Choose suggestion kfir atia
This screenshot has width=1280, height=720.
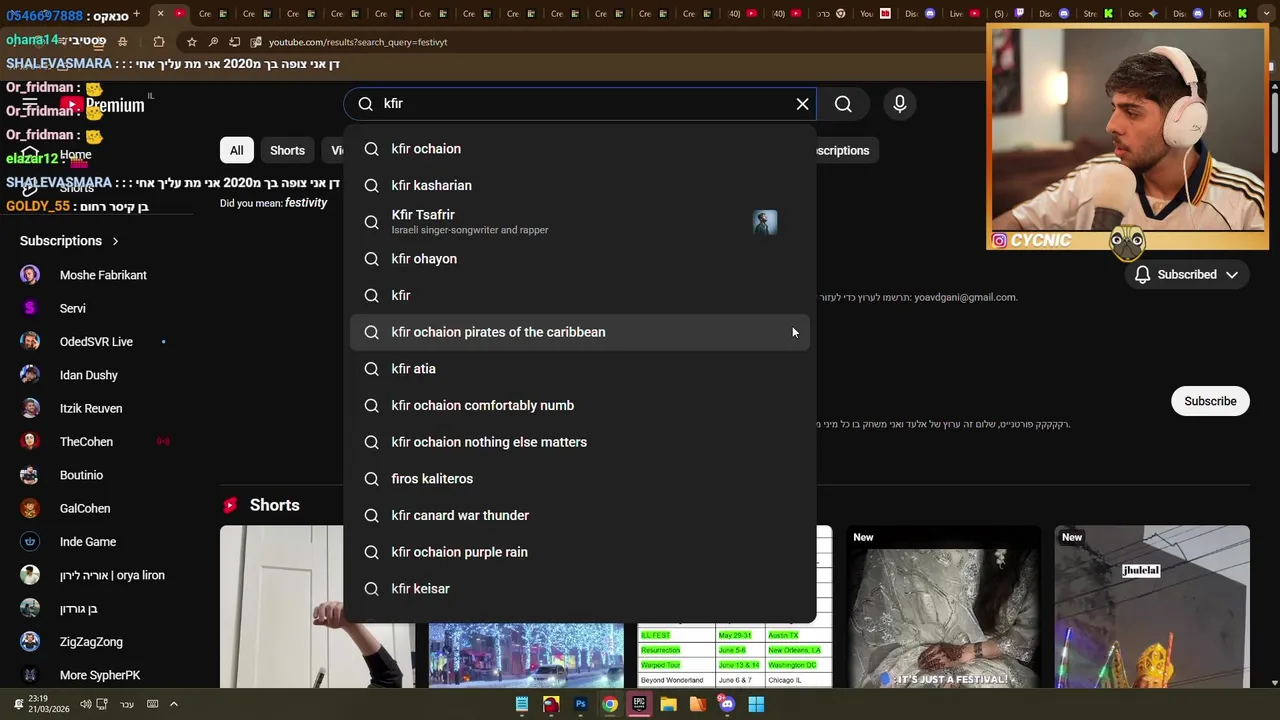click(580, 369)
